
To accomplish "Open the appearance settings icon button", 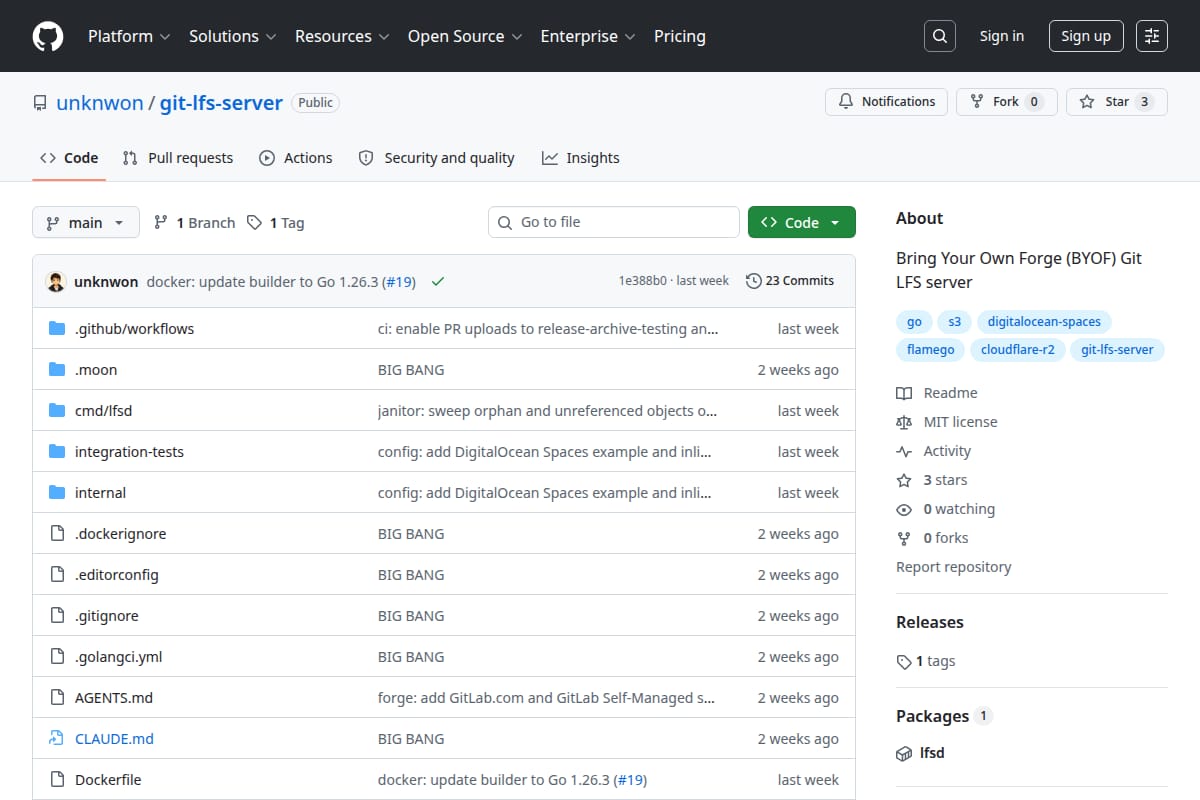I will click(1152, 36).
